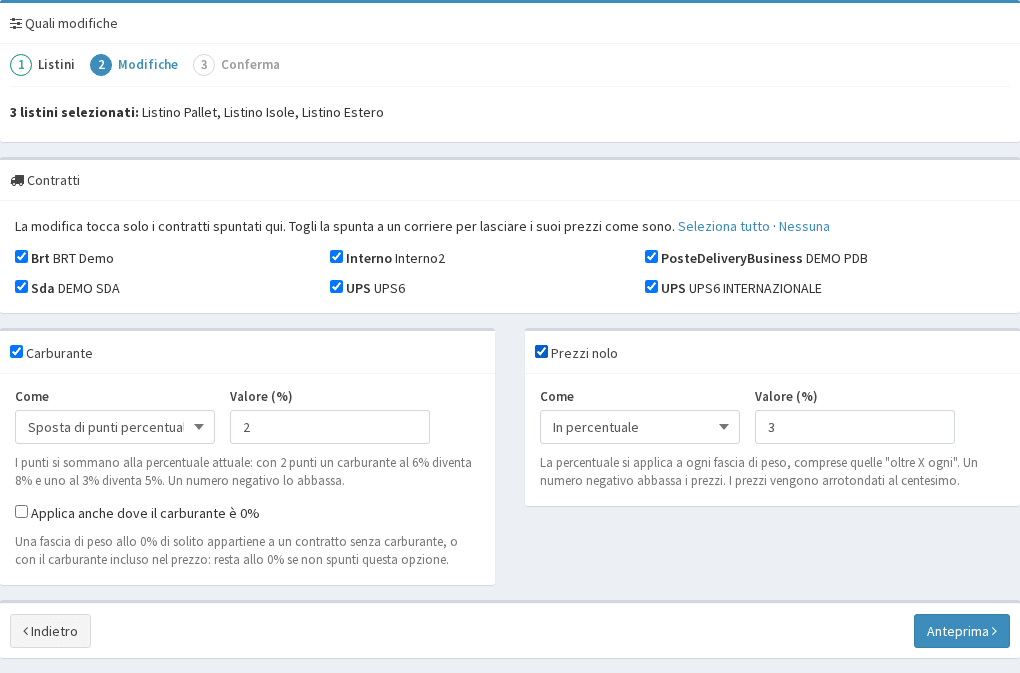Focus the Prezzi nolo Valore (%) field
Screen dimensions: 1020x673
pos(854,427)
